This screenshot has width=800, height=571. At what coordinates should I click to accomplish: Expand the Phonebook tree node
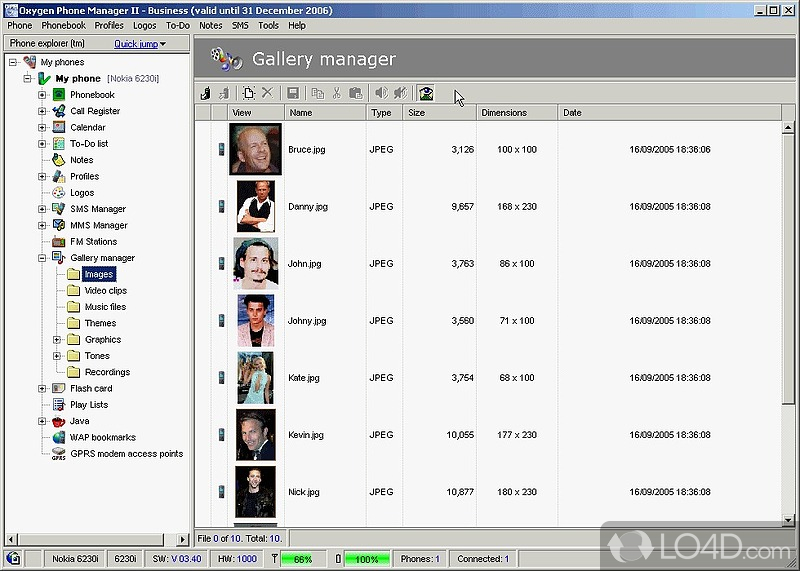[x=43, y=95]
